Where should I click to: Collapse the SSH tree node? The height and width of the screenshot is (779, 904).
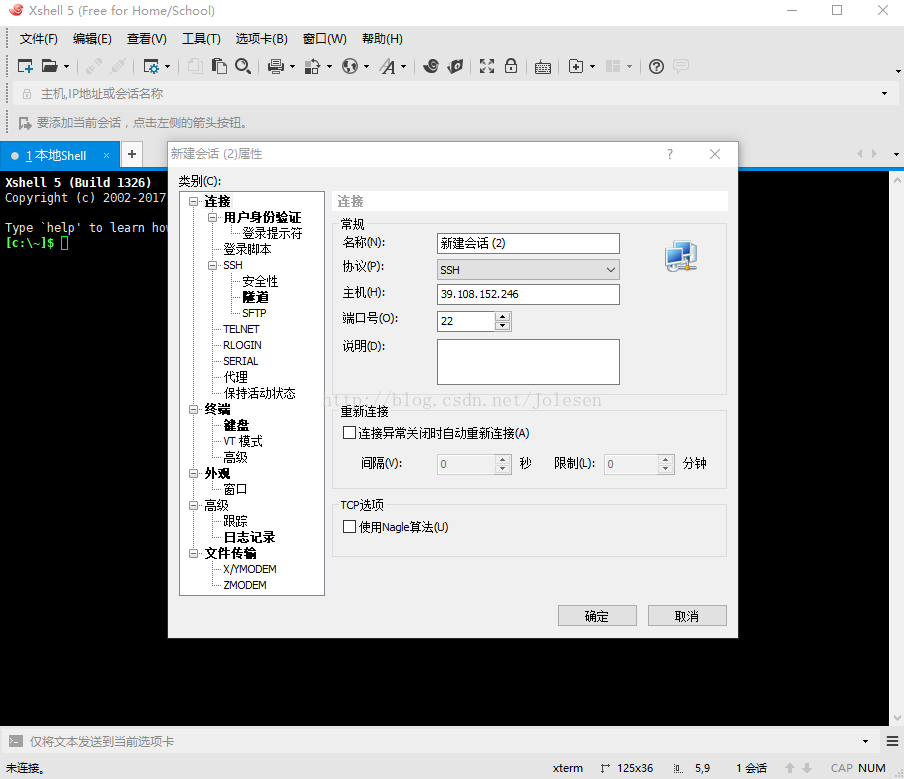pos(213,265)
